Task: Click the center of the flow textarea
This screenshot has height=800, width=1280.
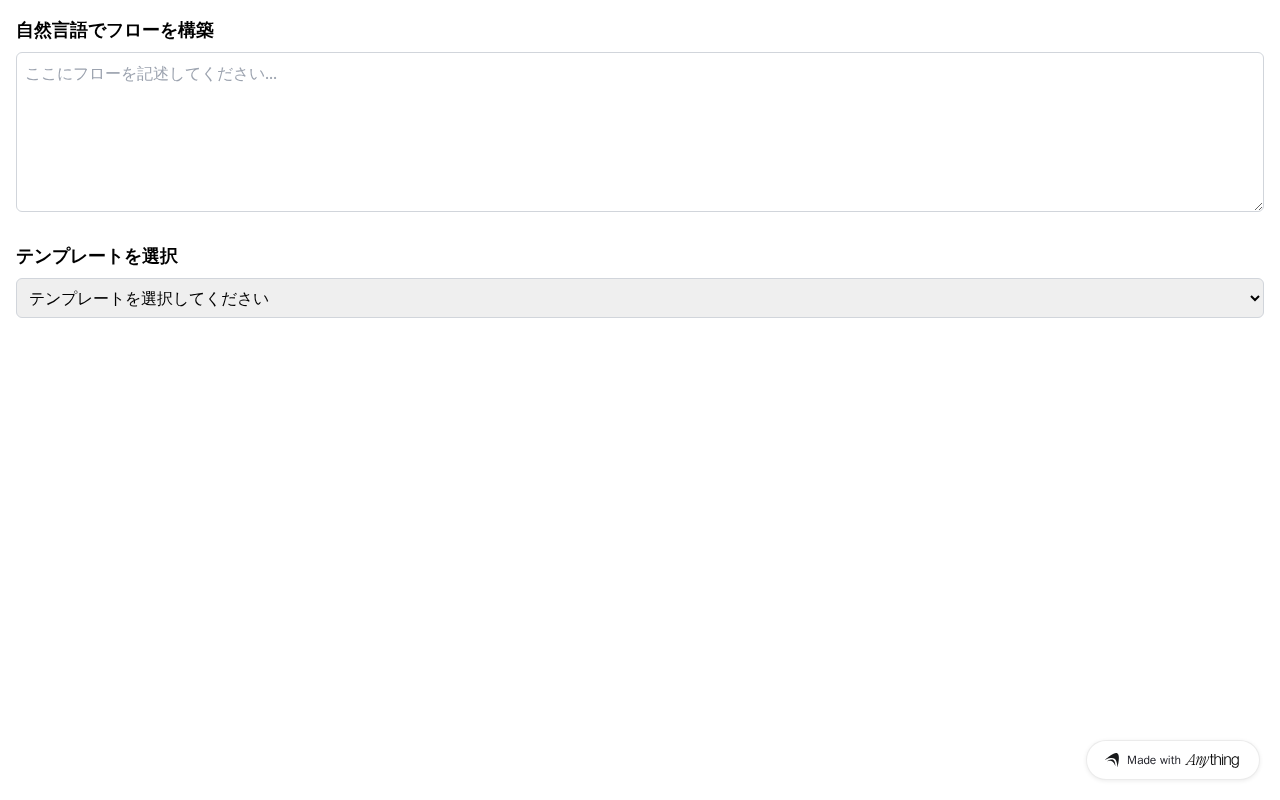Action: 640,132
